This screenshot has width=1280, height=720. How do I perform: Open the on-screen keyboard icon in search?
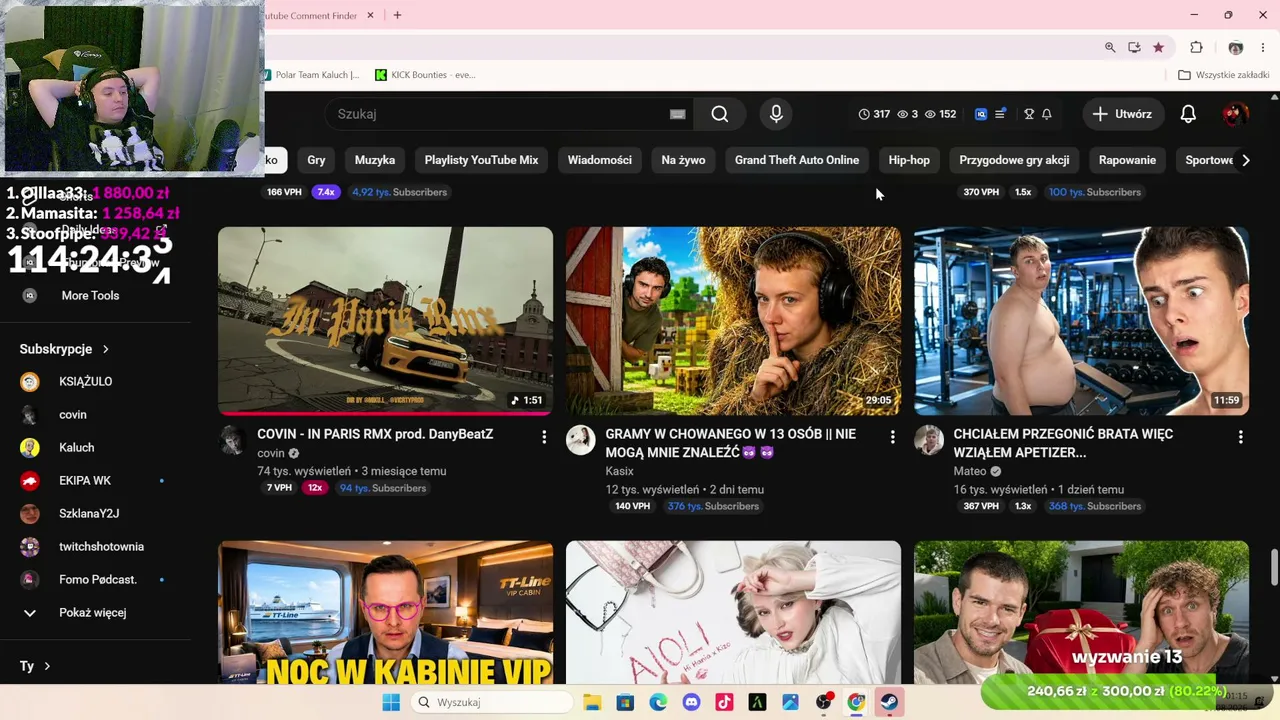677,114
